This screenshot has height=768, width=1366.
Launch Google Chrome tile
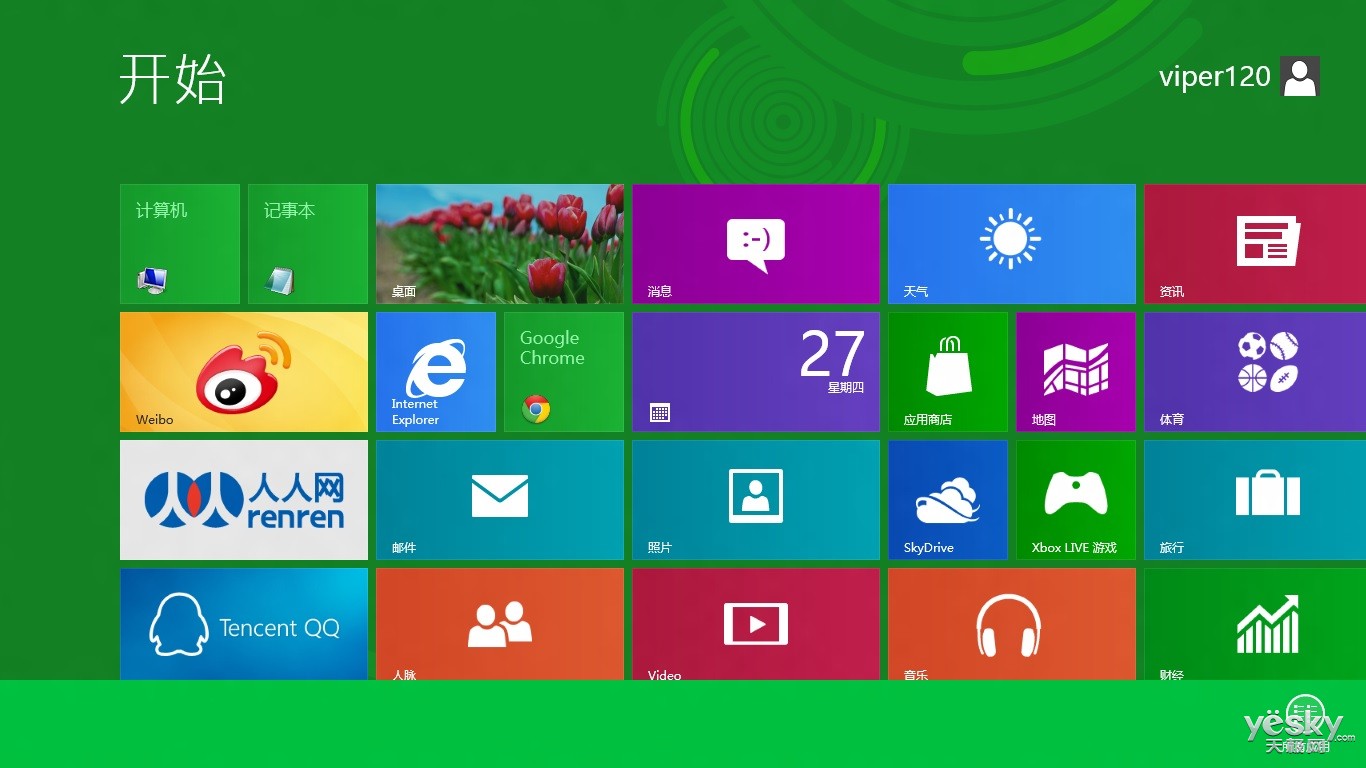(x=564, y=372)
